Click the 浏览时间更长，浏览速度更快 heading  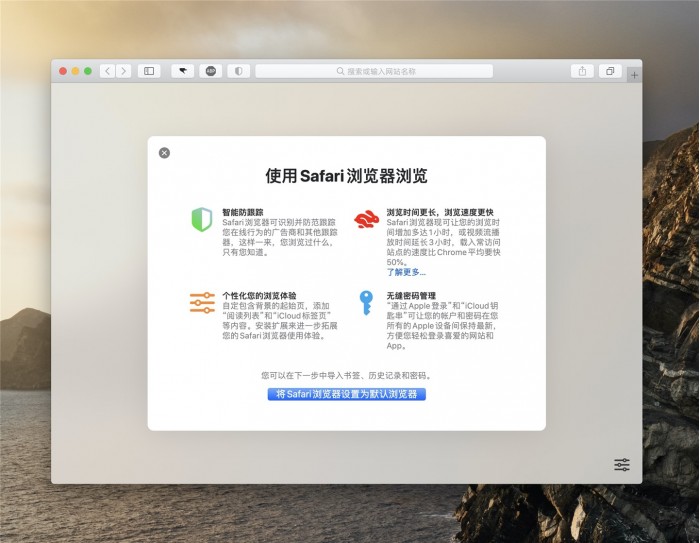[x=440, y=212]
